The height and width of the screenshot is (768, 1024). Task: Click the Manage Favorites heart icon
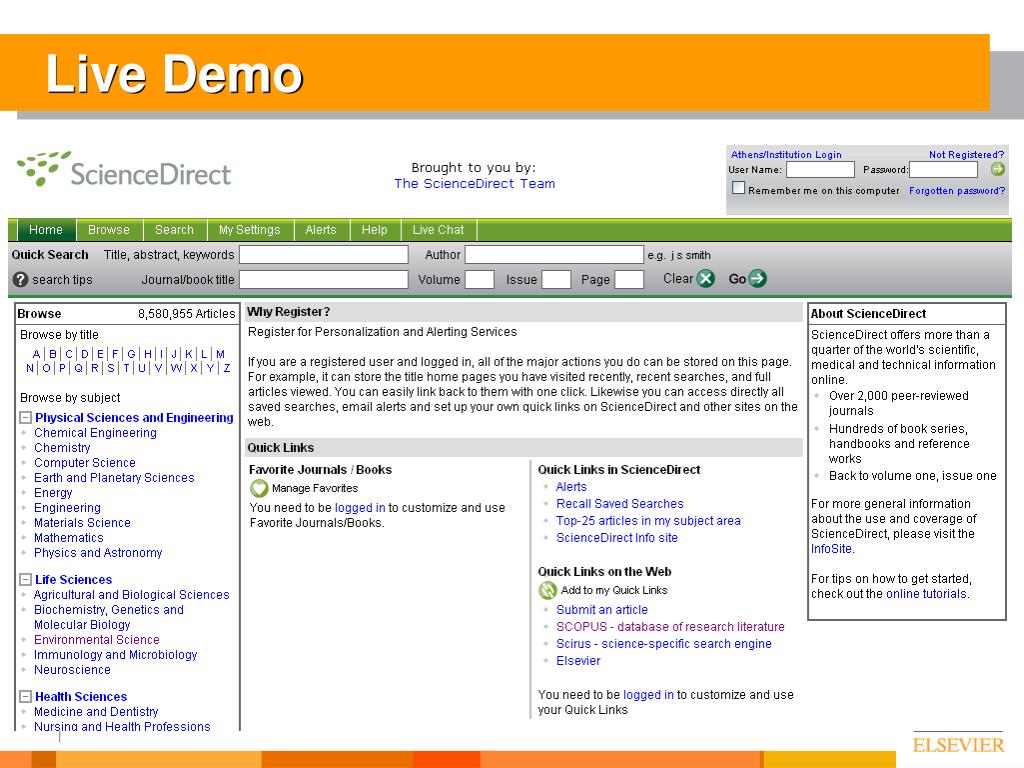click(259, 488)
